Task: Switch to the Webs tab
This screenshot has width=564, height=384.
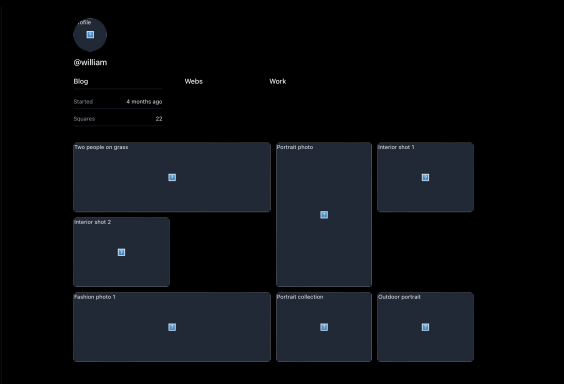Action: (x=194, y=81)
